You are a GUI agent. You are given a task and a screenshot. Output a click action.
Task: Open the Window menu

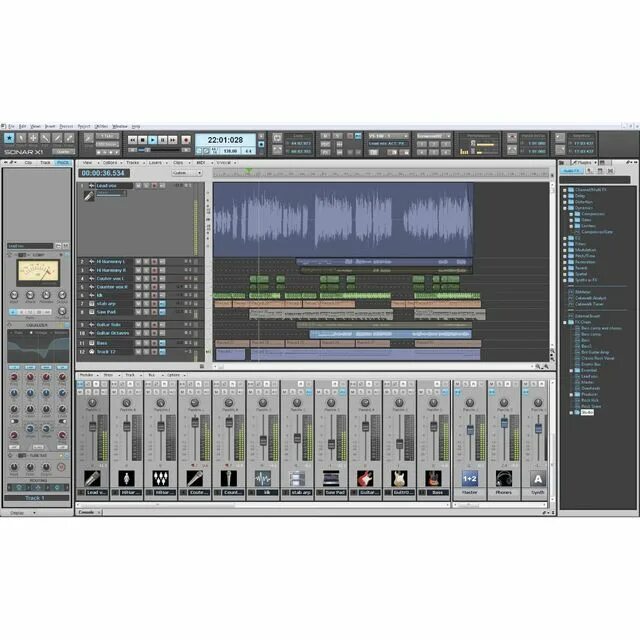coord(120,127)
